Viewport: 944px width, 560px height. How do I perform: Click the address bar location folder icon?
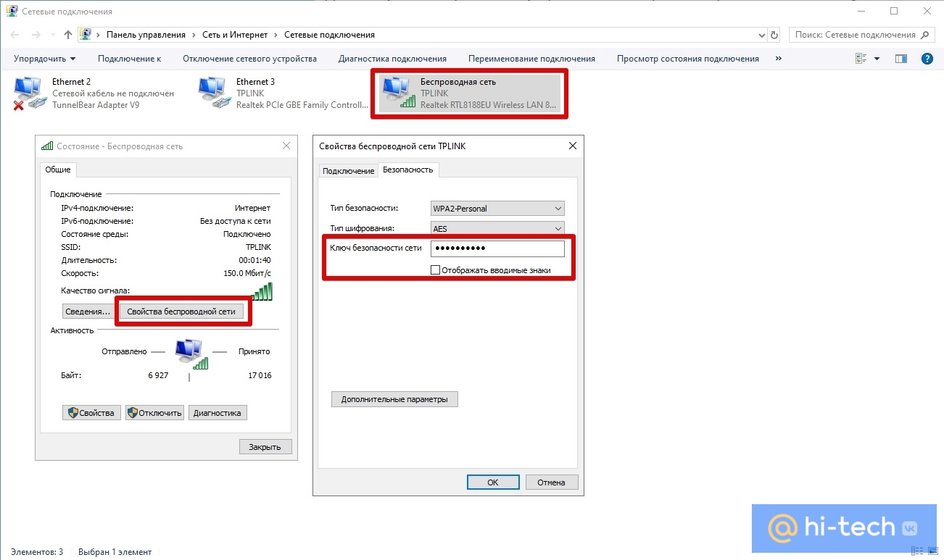coord(85,34)
